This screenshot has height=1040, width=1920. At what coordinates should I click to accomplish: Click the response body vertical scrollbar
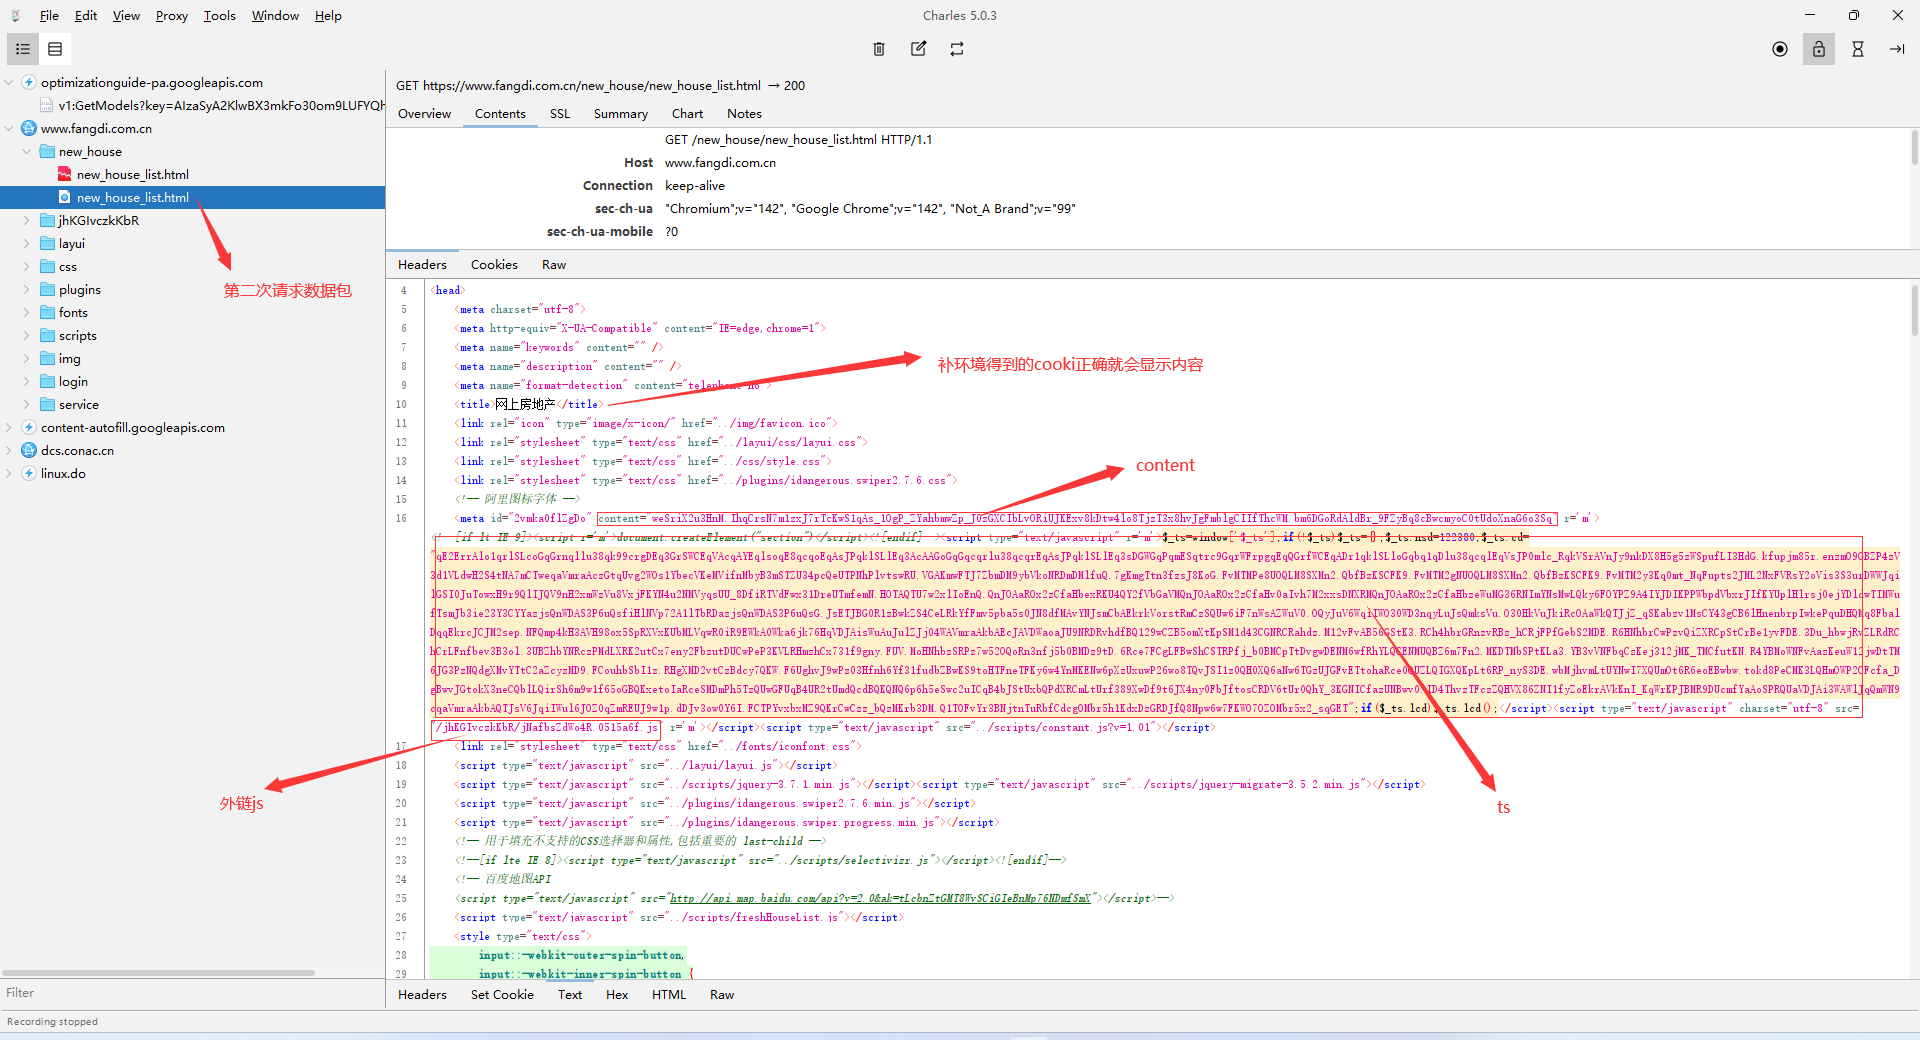[1914, 313]
